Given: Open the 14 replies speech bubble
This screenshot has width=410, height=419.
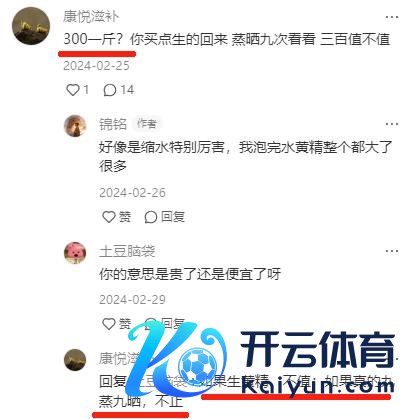Looking at the screenshot, I should click(x=110, y=90).
